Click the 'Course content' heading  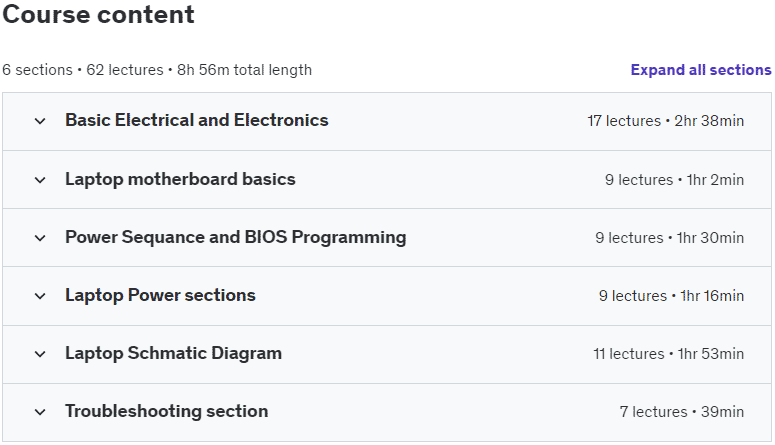[98, 14]
